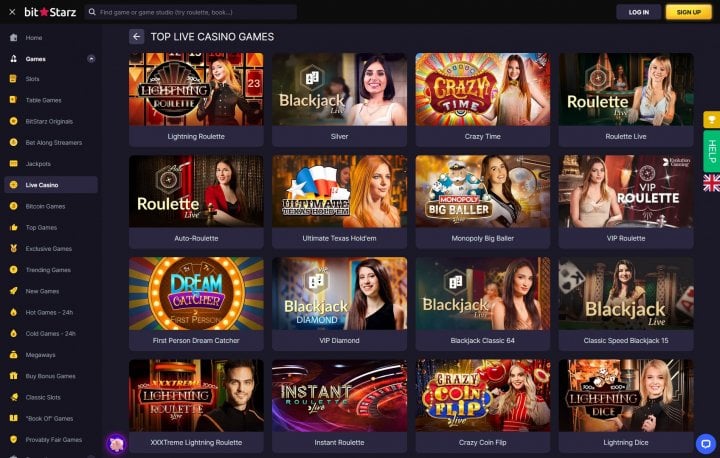Select Live Casino in sidebar
Viewport: 720px width, 458px height.
pyautogui.click(x=51, y=185)
